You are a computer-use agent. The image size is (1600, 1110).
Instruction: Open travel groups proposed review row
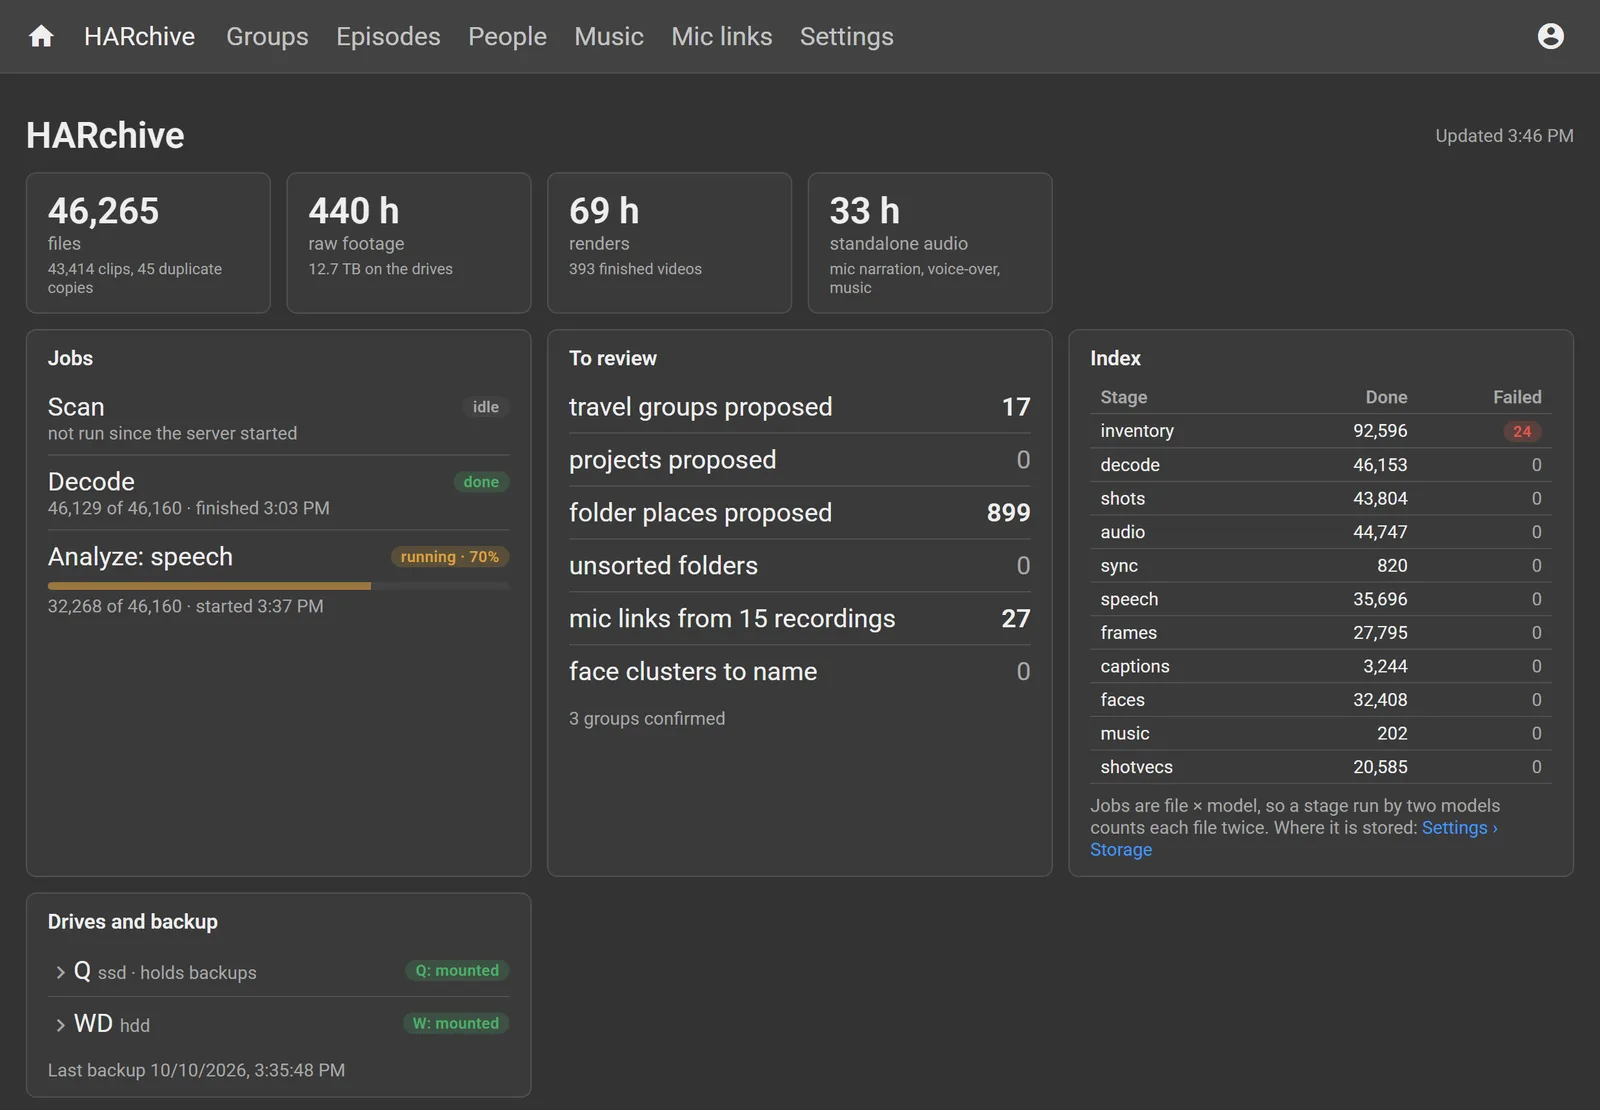pos(799,407)
